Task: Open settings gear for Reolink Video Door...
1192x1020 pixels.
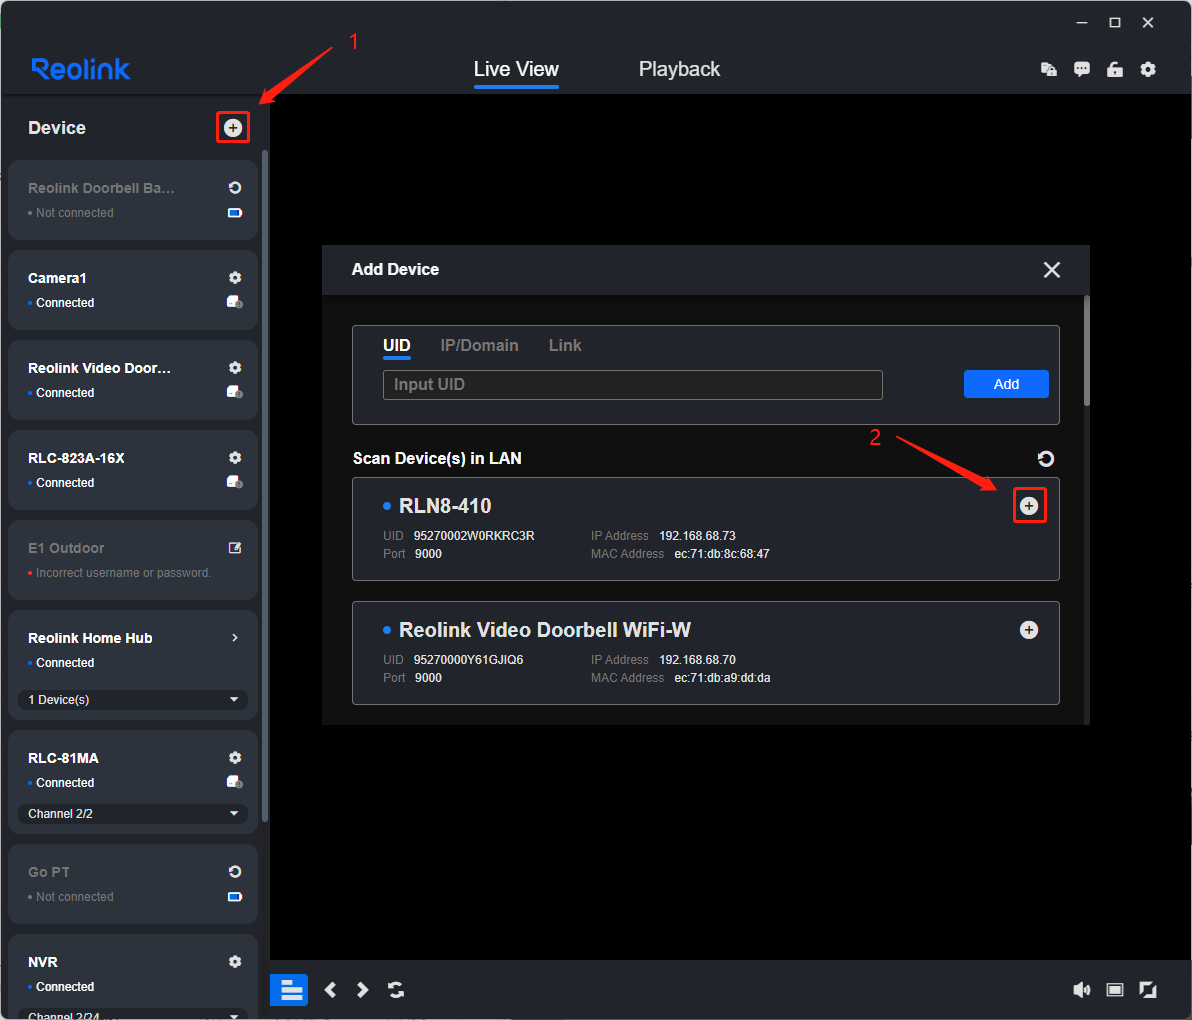Action: (235, 368)
